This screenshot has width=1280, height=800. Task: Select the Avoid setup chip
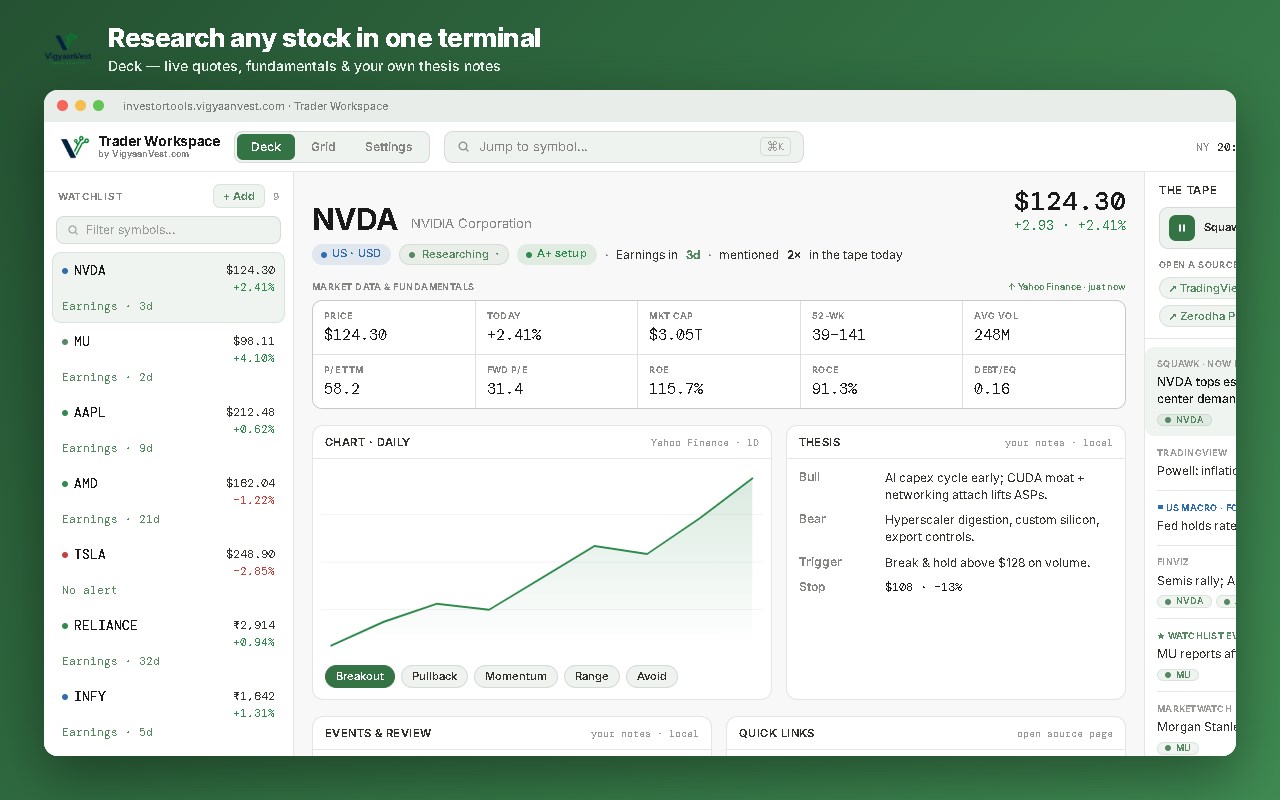tap(652, 676)
